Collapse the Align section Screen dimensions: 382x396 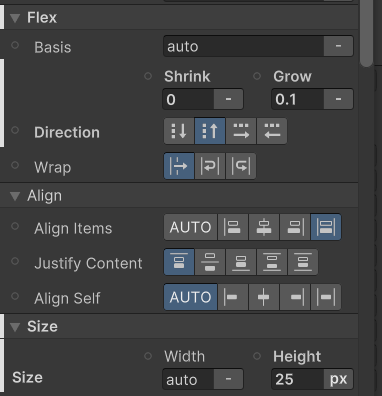(15, 196)
